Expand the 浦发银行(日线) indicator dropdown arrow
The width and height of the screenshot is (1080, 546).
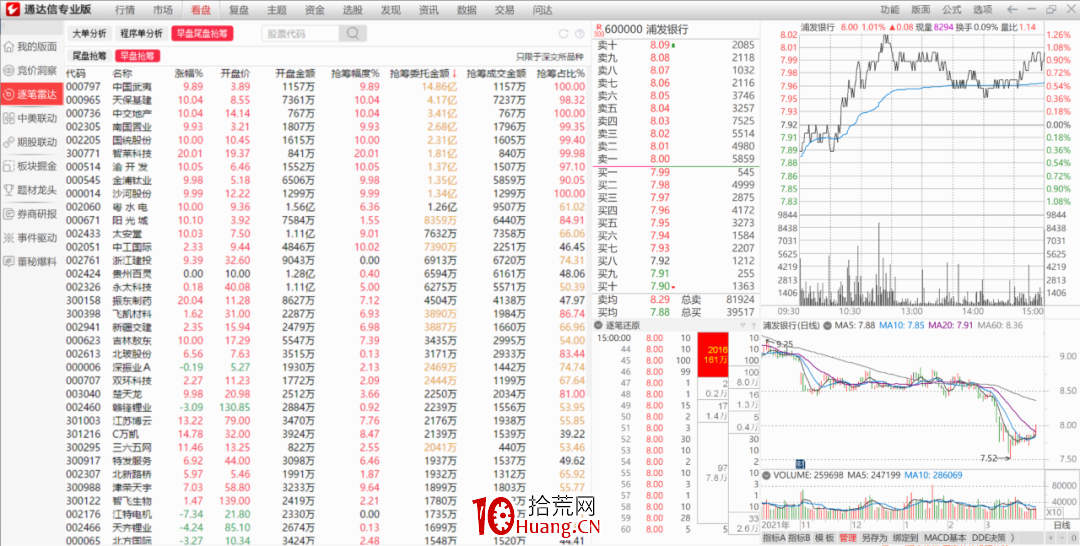(825, 325)
